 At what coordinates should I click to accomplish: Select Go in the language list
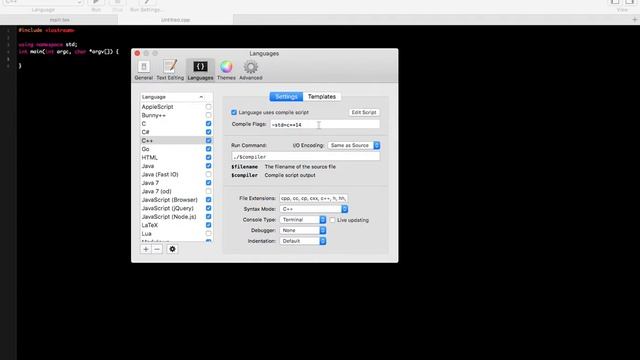145,149
